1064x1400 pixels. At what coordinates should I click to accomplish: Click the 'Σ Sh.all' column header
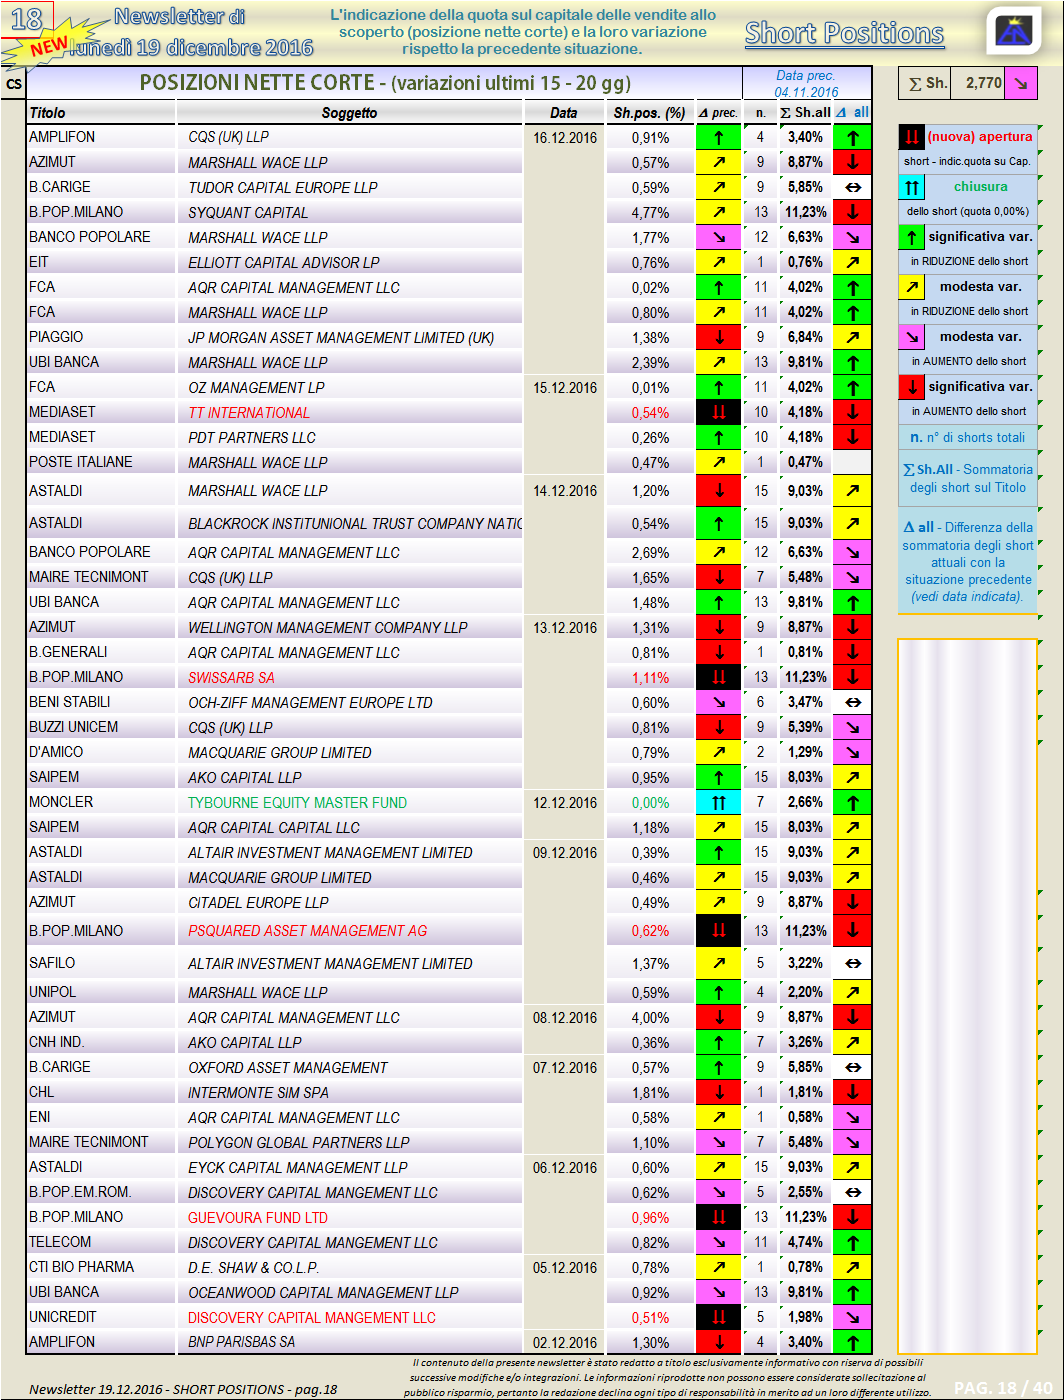point(805,113)
